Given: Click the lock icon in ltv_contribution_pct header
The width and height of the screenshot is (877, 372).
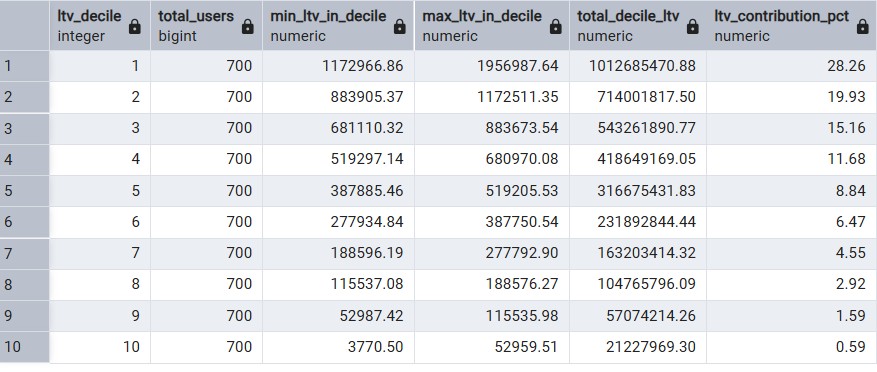Looking at the screenshot, I should click(x=862, y=26).
